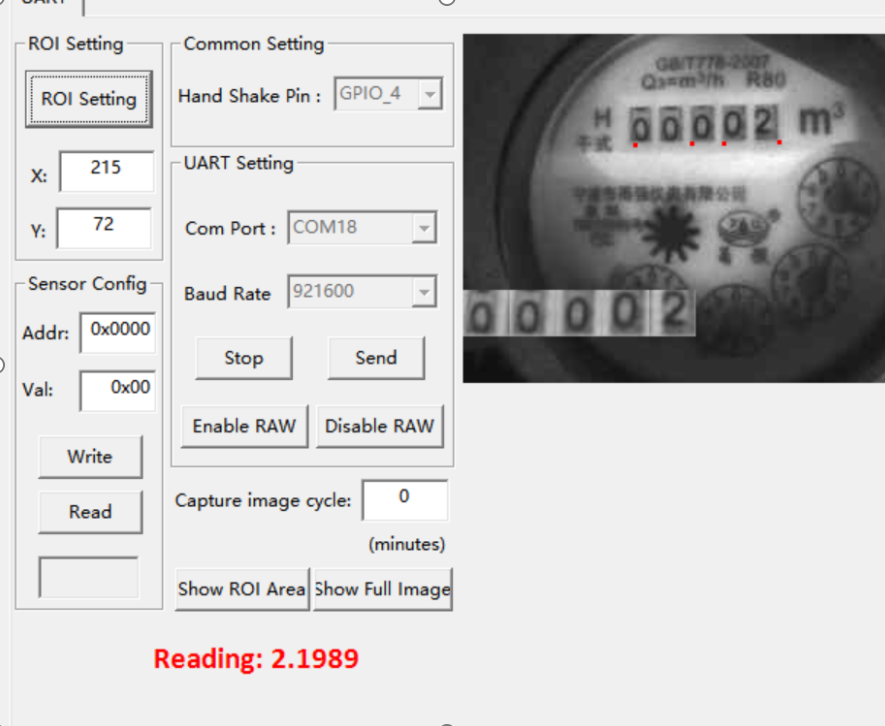Click the Com Port label
The width and height of the screenshot is (885, 726).
[230, 228]
